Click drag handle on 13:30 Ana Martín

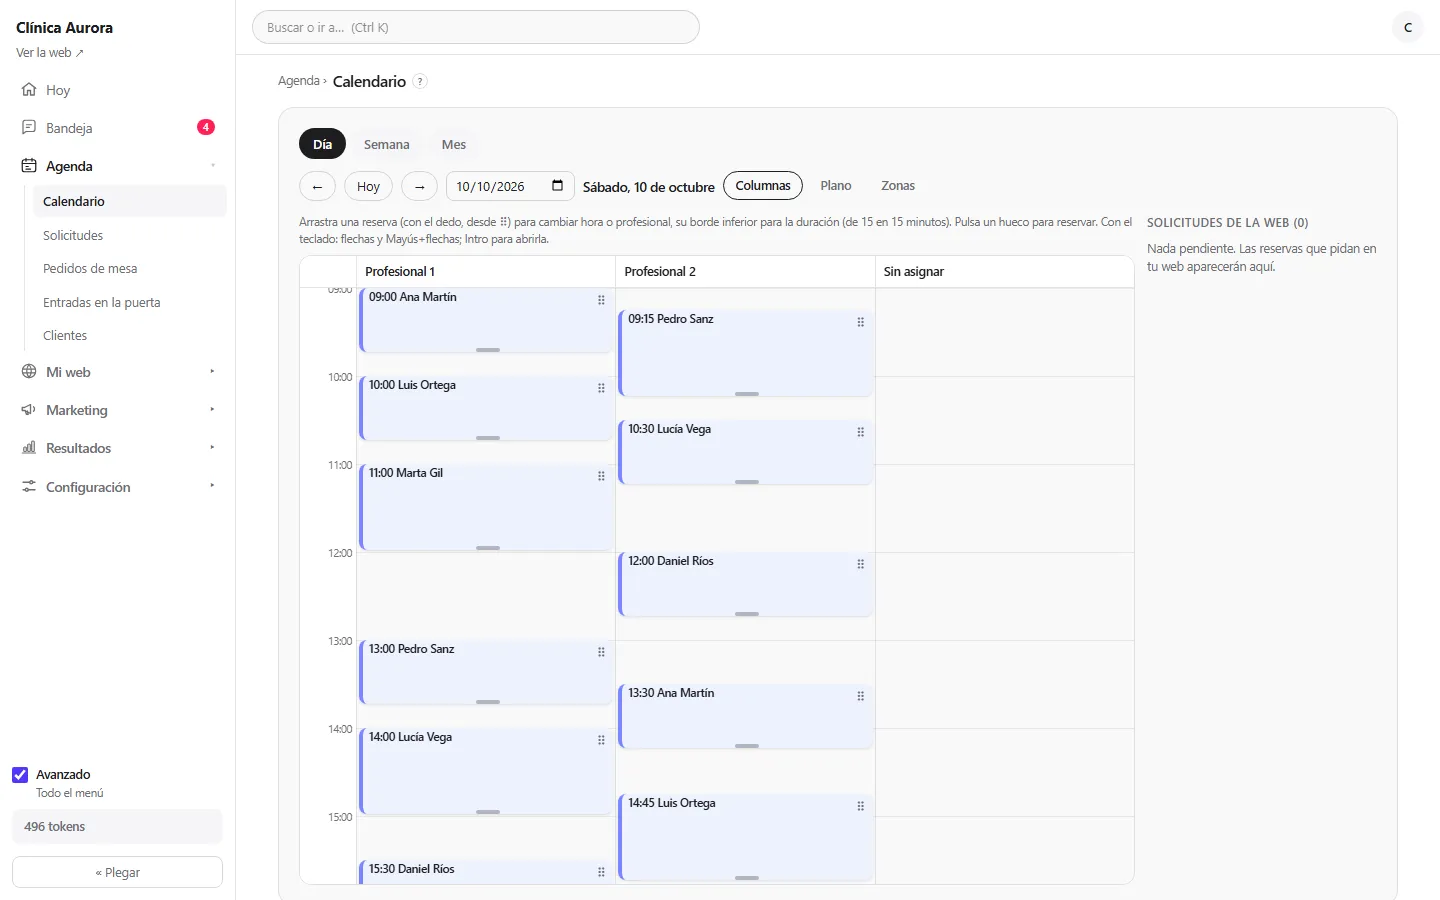click(x=860, y=696)
